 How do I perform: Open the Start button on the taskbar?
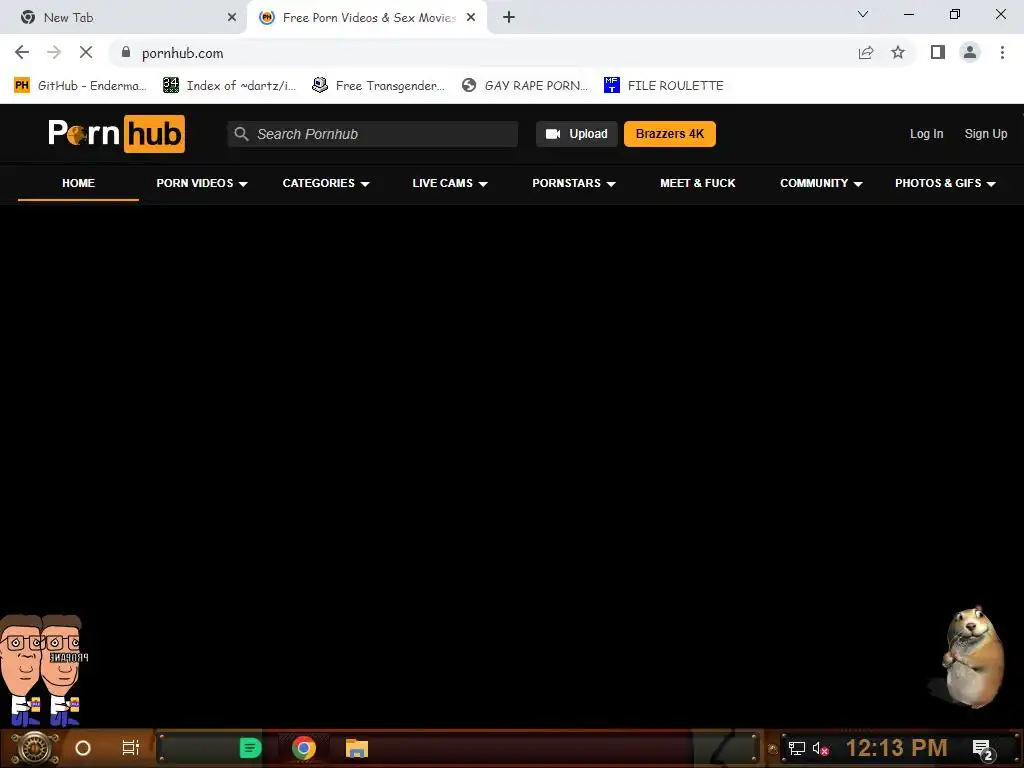[34, 748]
